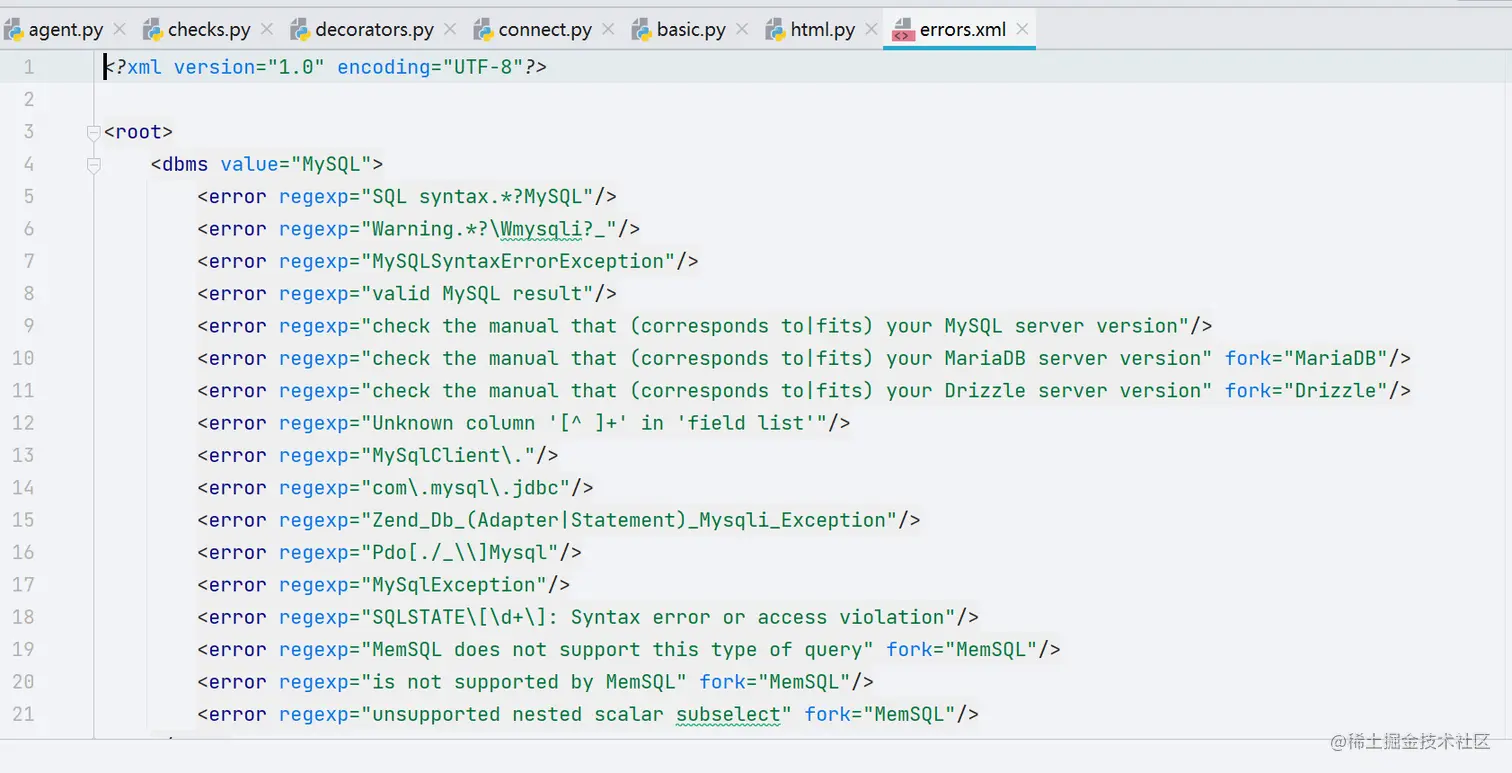
Task: Place cursor in the XML declaration line
Action: click(x=326, y=67)
